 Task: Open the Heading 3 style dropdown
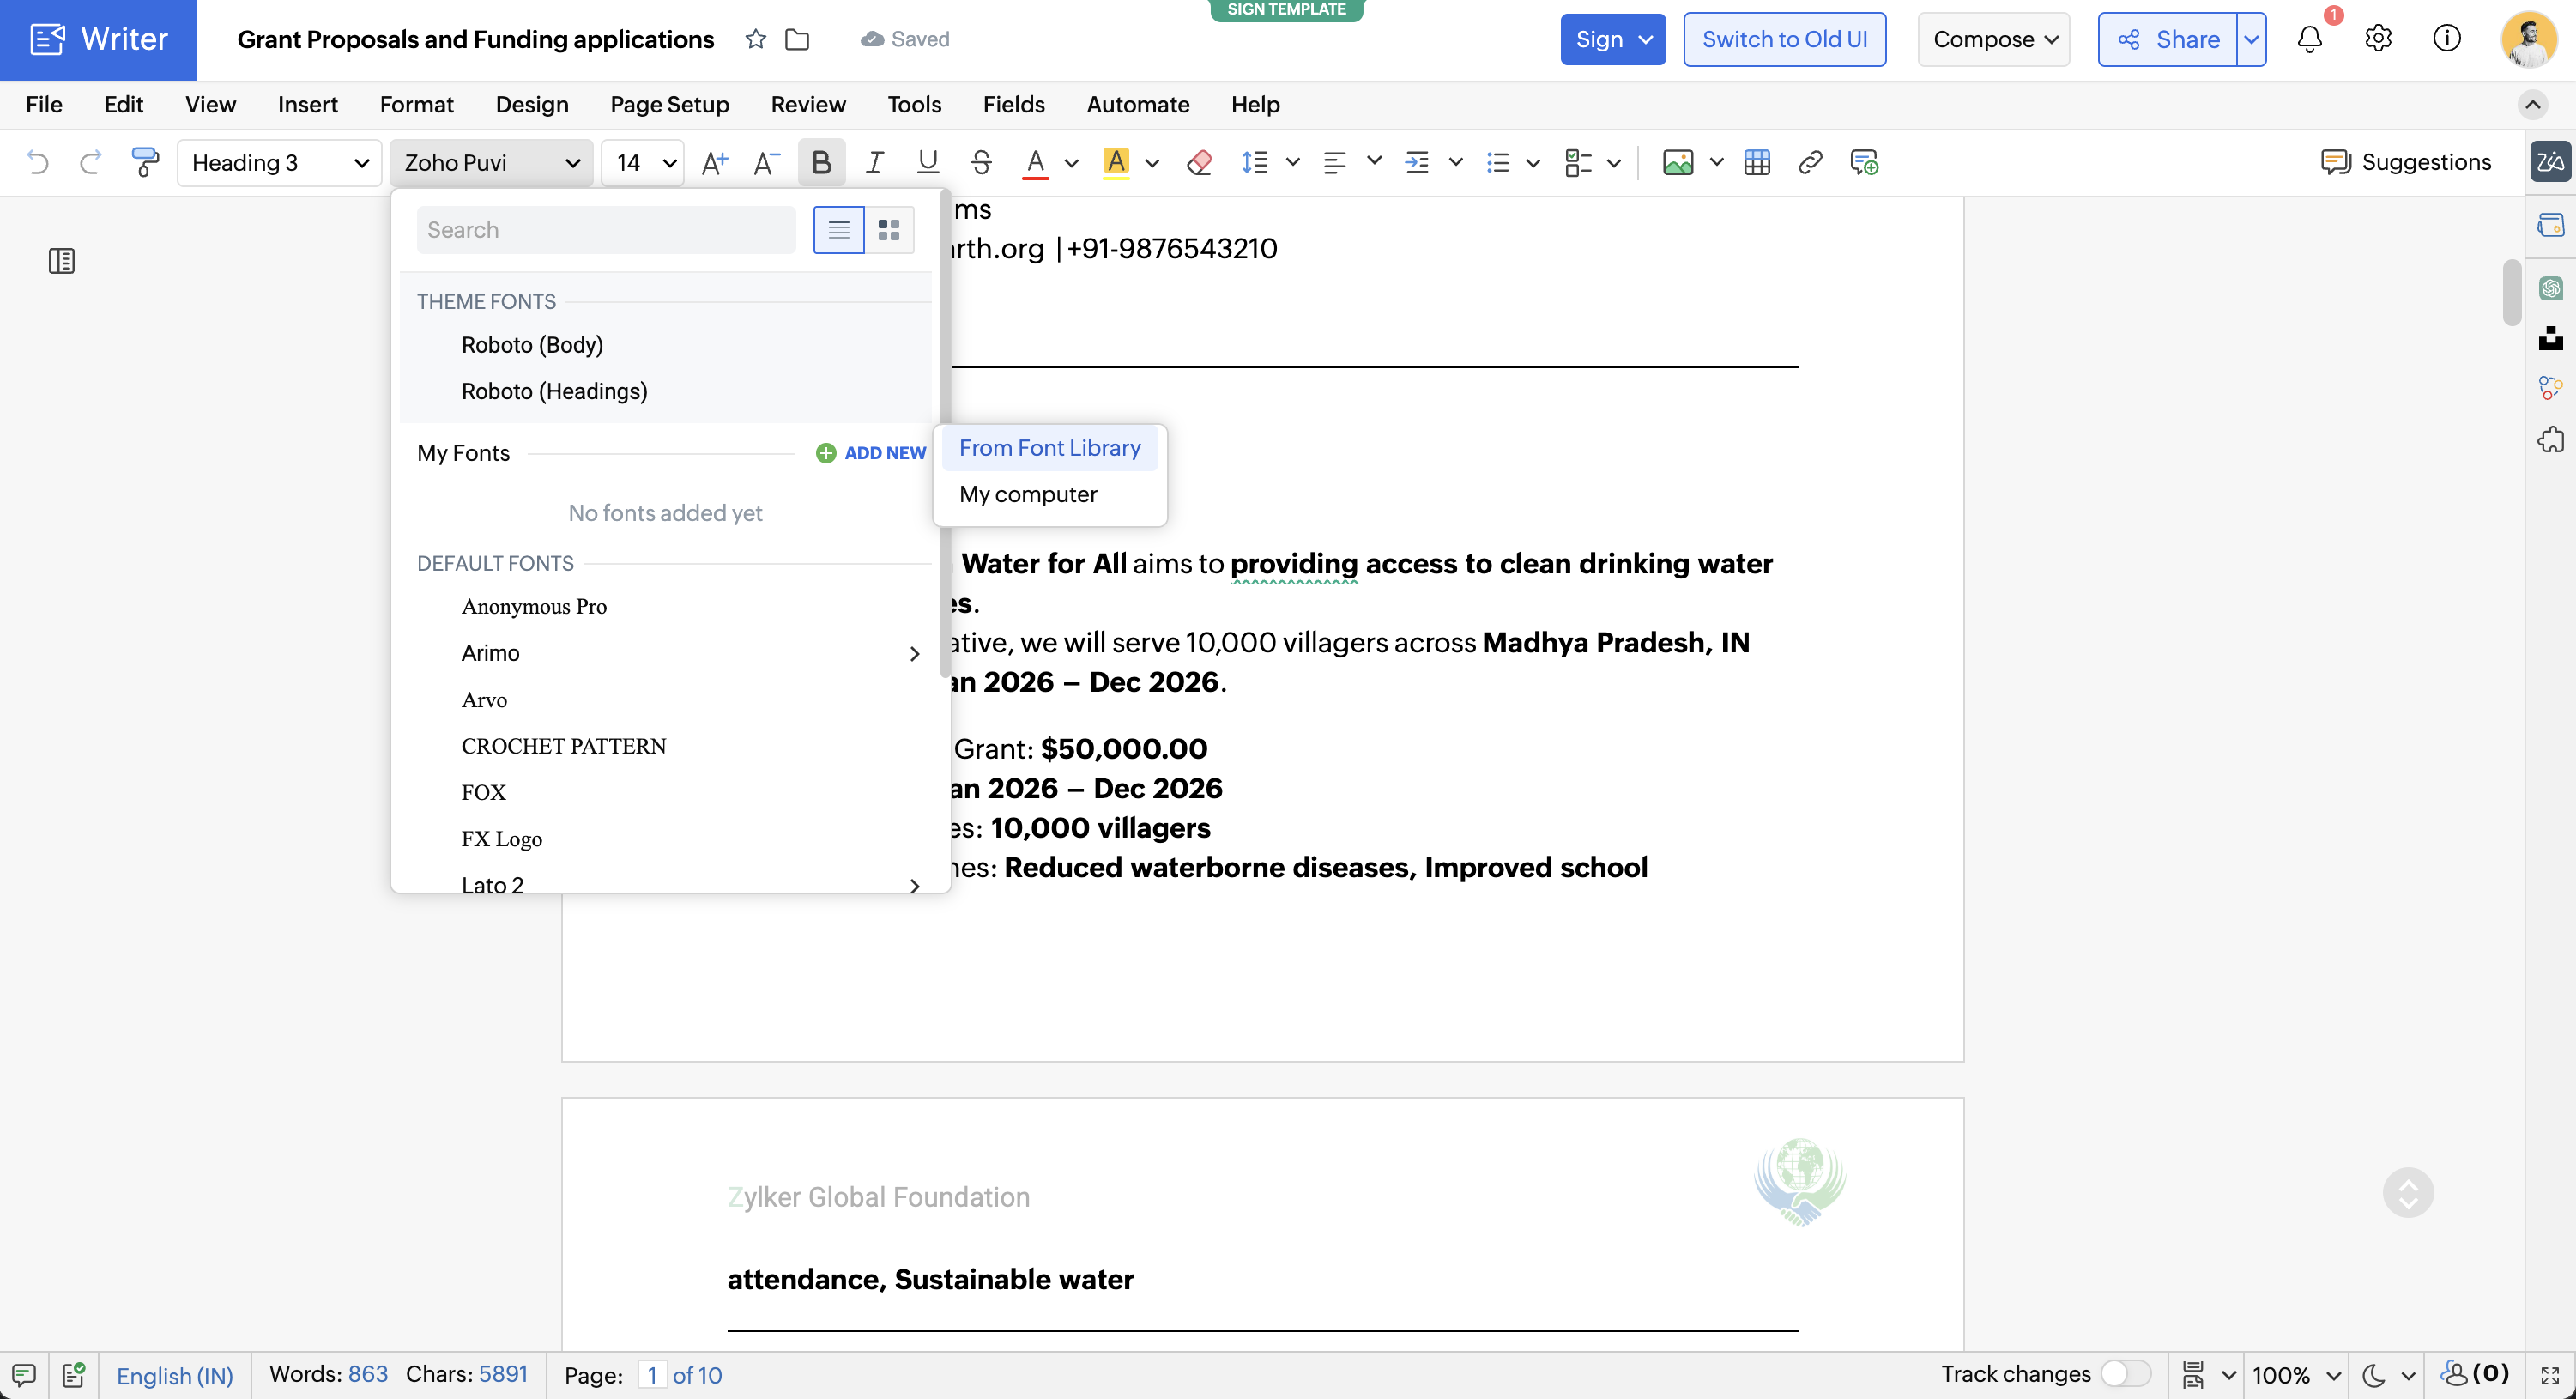[279, 162]
